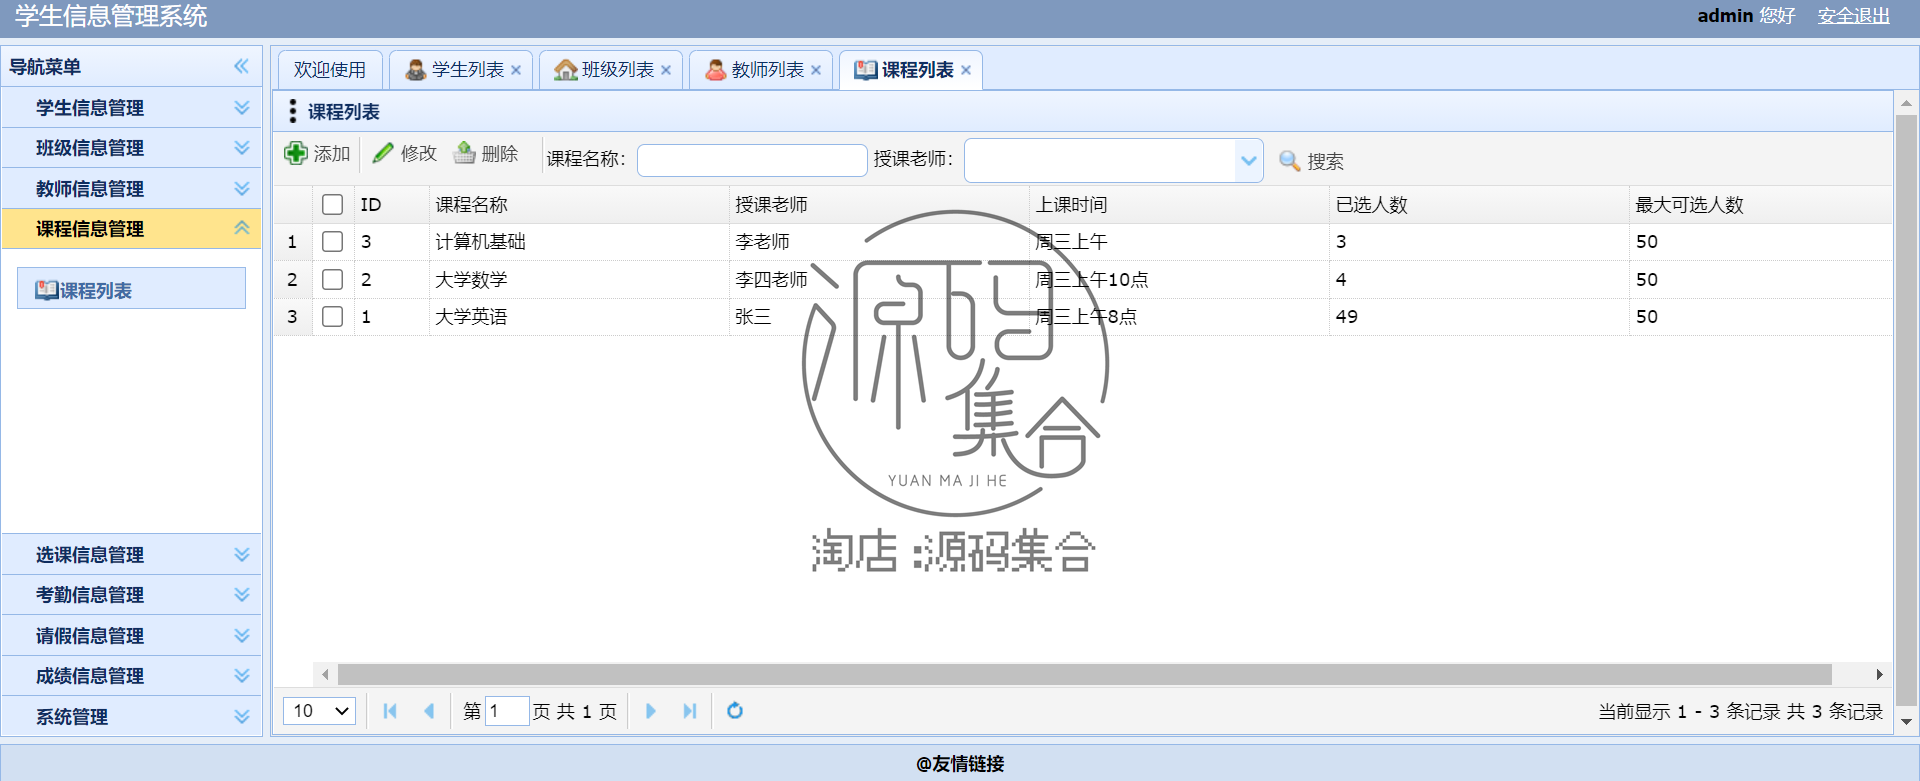1920x781 pixels.
Task: Select the 计算机基础 cell
Action: pos(580,242)
